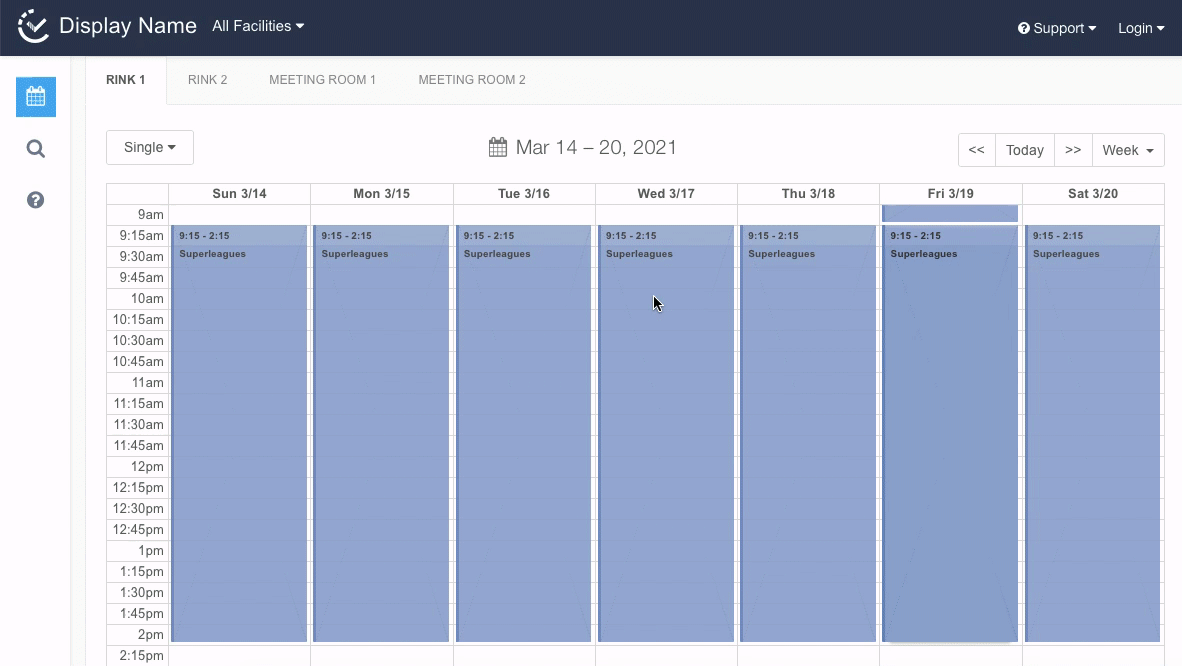Switch to the Meeting Room 1 tab
Image resolution: width=1182 pixels, height=666 pixels.
[322, 80]
